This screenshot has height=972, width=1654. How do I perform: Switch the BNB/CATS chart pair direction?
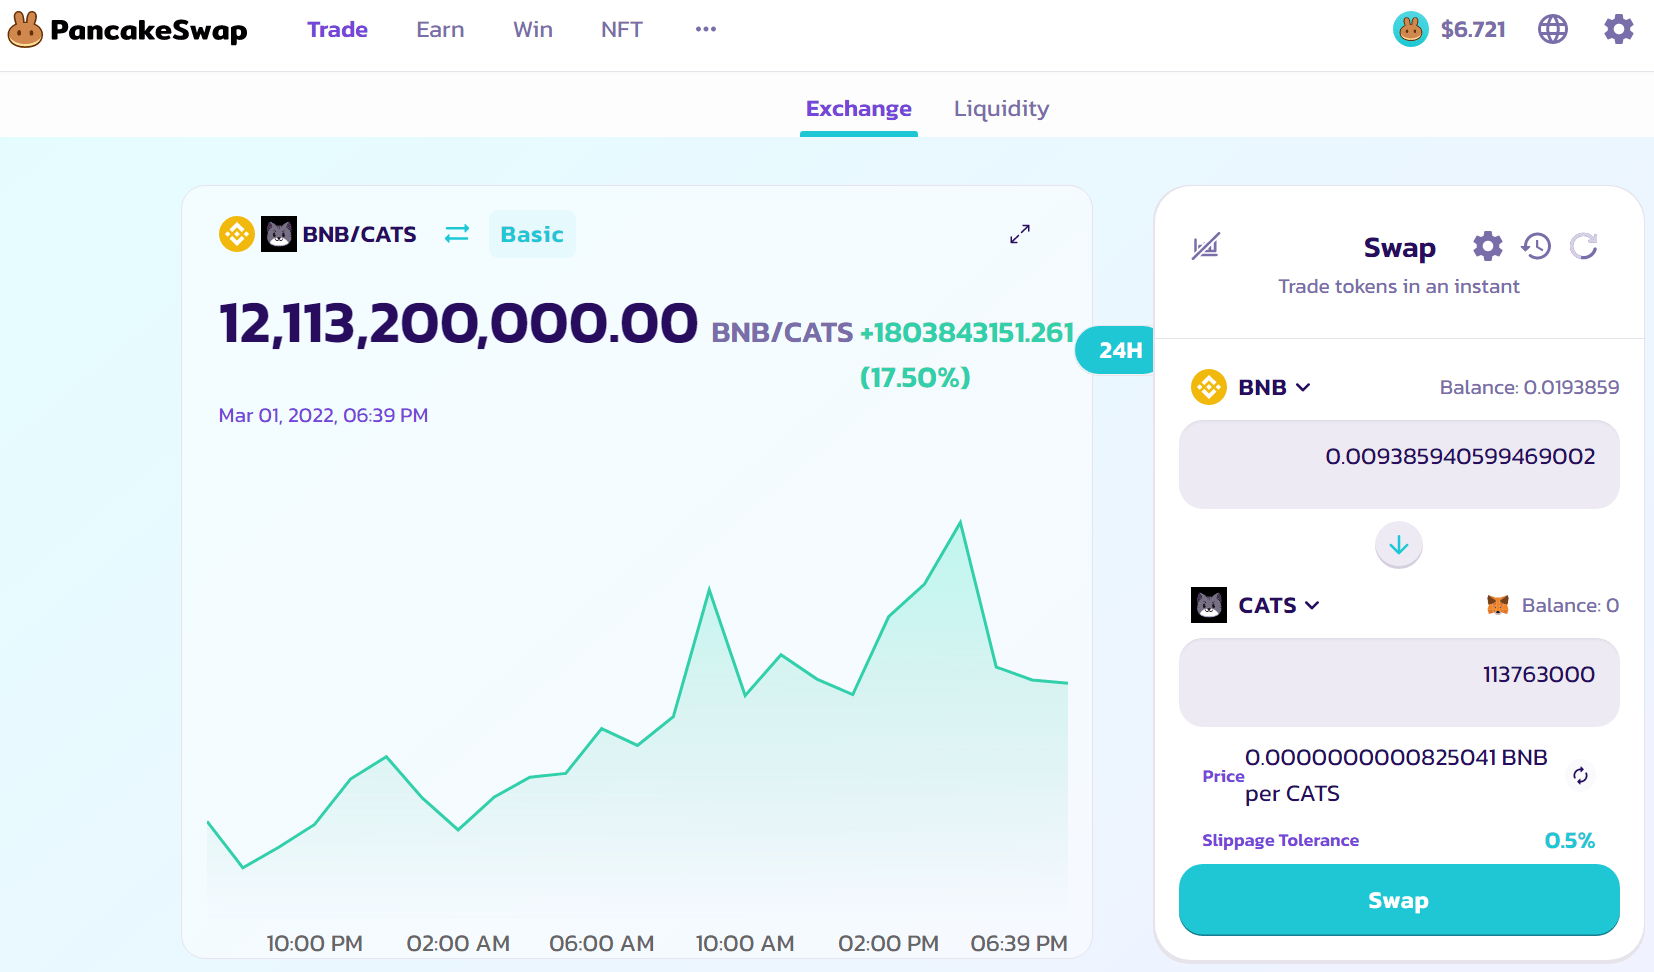click(457, 234)
